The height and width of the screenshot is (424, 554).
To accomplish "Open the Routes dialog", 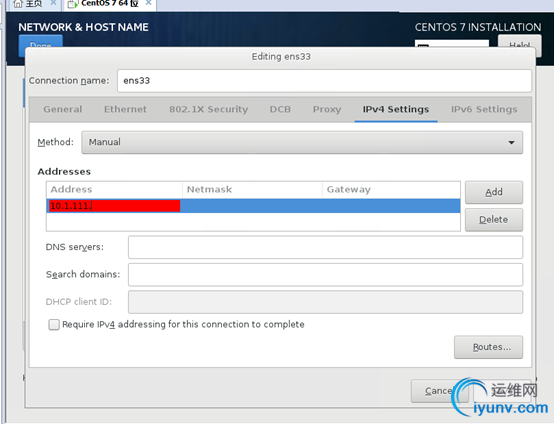I will [488, 347].
